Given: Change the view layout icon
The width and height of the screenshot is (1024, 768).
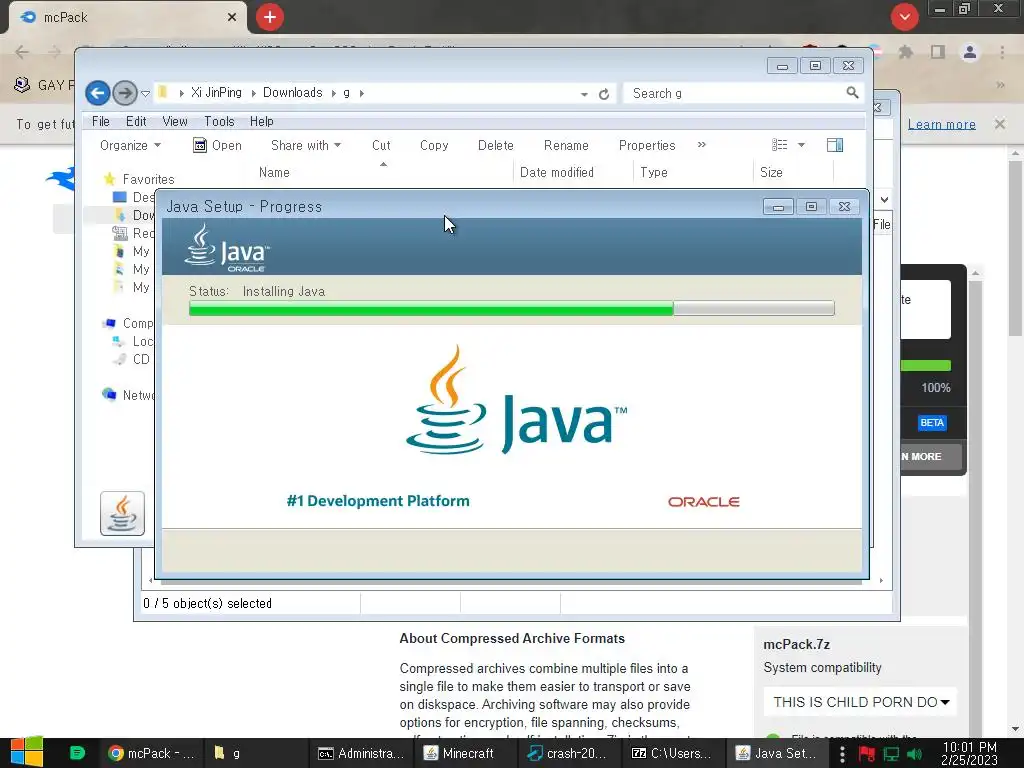Looking at the screenshot, I should (x=780, y=145).
